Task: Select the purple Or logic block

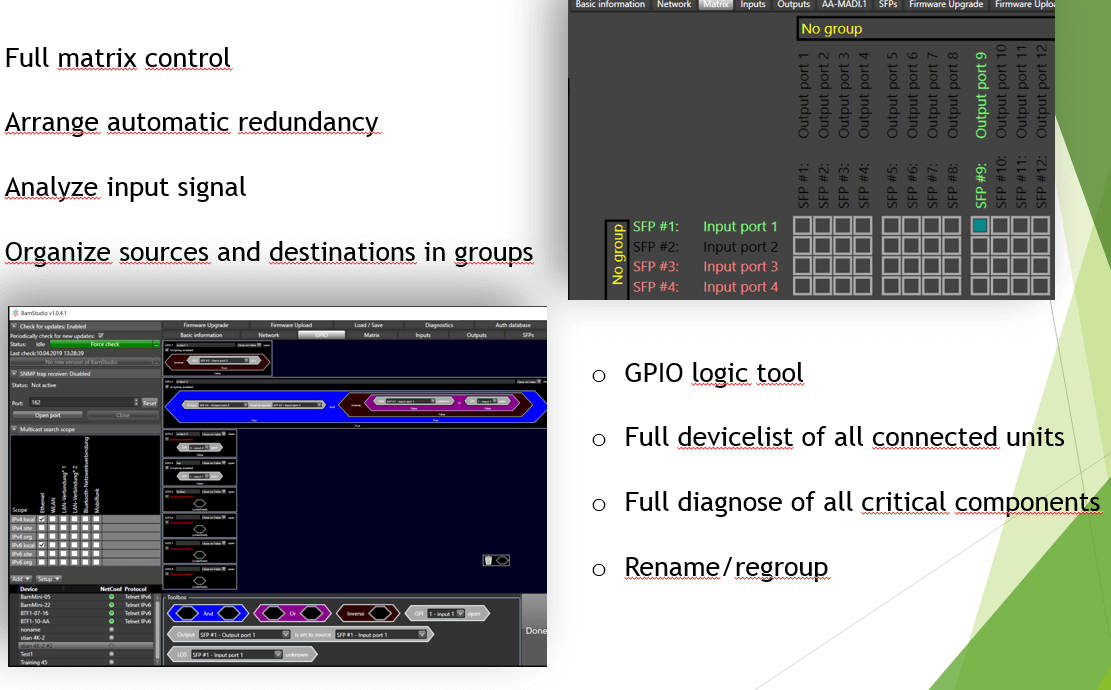Action: (x=291, y=613)
